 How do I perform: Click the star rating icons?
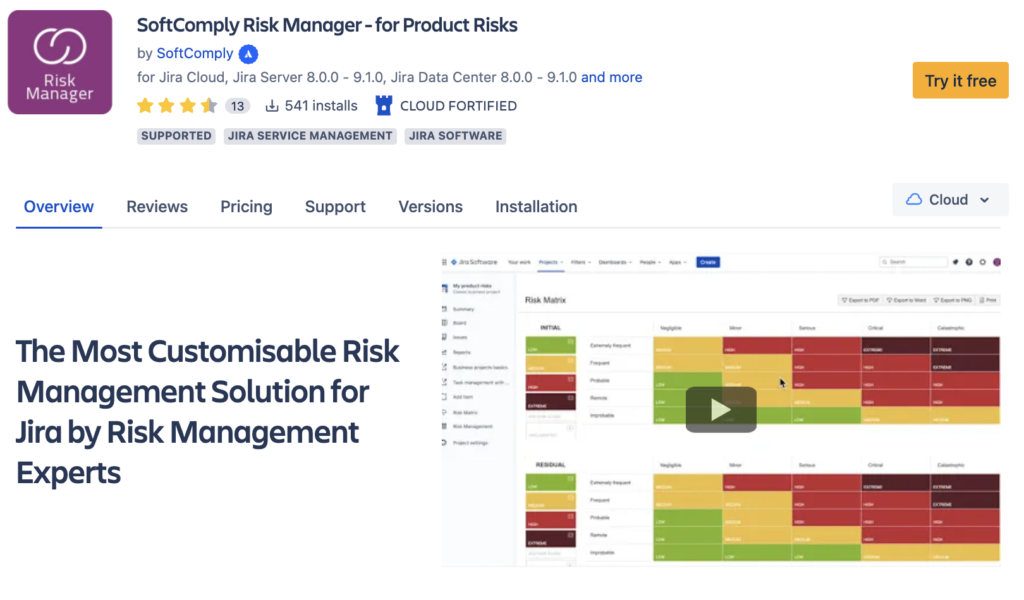click(177, 106)
